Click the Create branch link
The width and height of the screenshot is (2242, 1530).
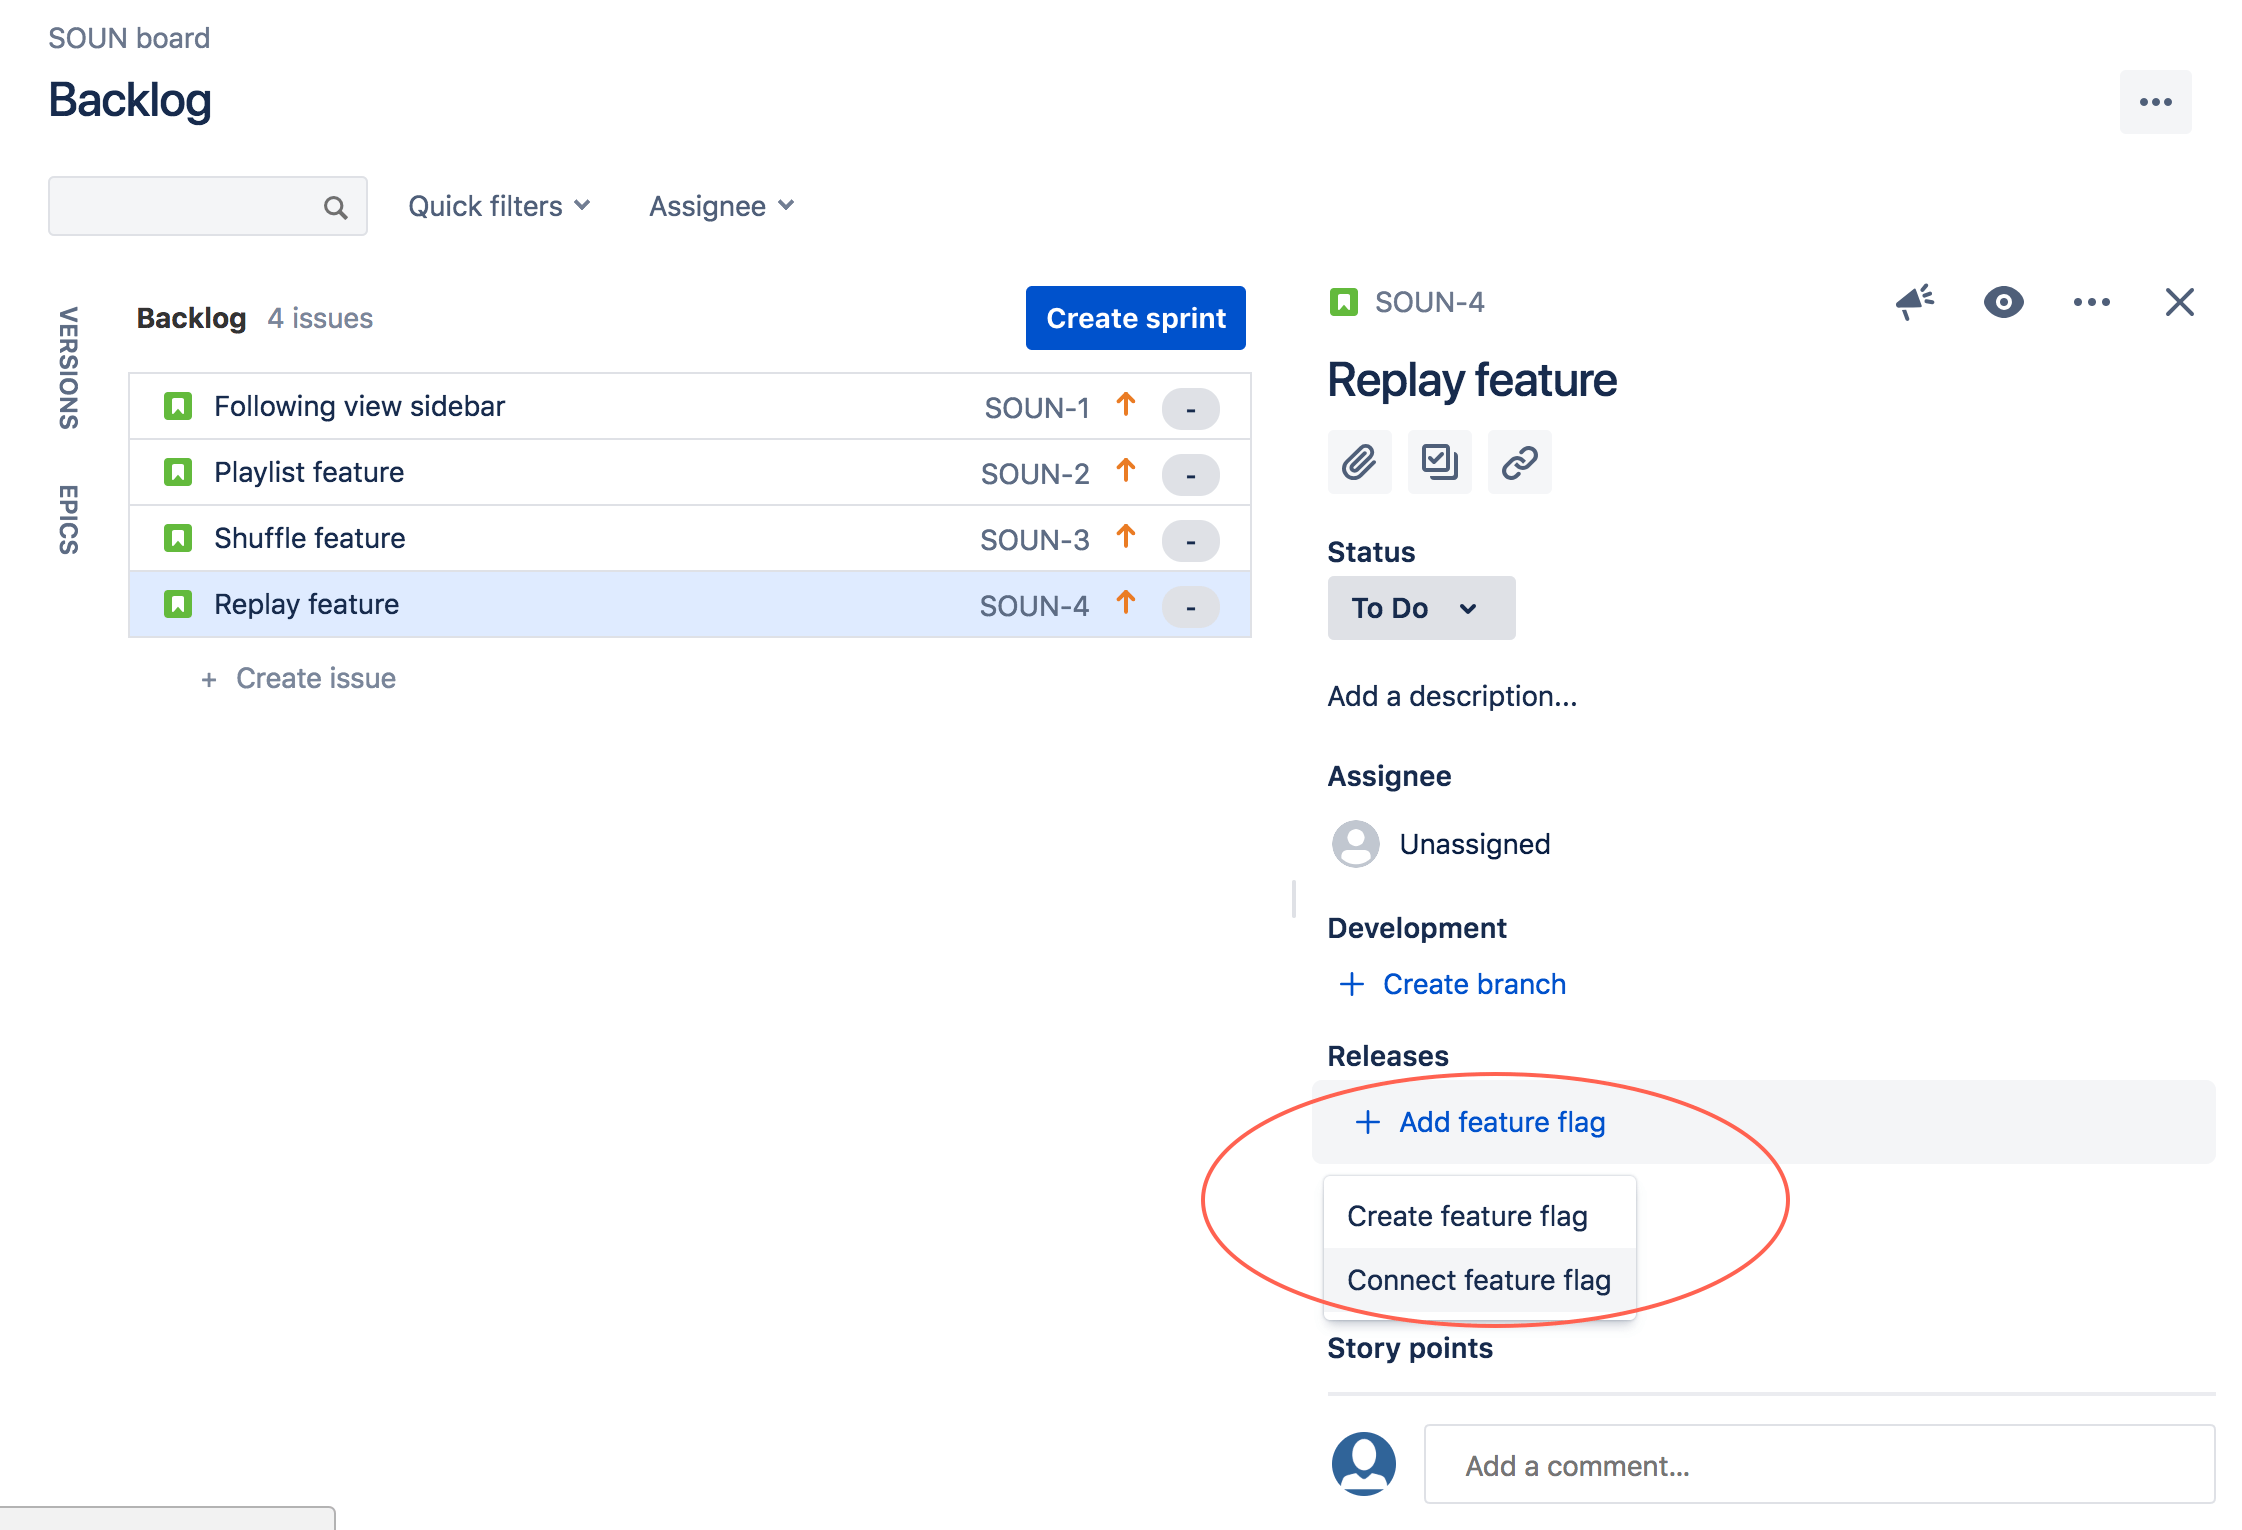click(x=1473, y=983)
